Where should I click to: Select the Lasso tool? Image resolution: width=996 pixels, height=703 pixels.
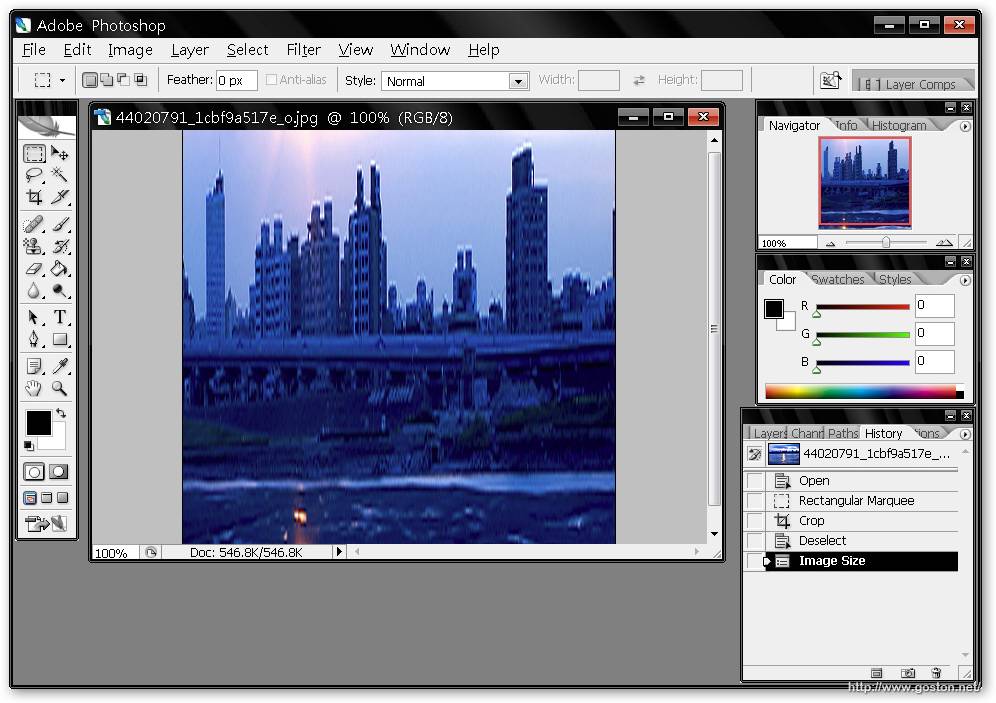[x=34, y=175]
